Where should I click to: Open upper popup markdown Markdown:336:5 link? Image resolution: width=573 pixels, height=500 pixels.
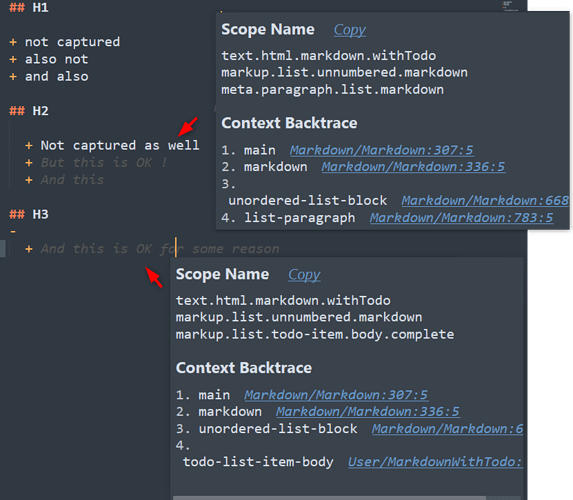(413, 167)
